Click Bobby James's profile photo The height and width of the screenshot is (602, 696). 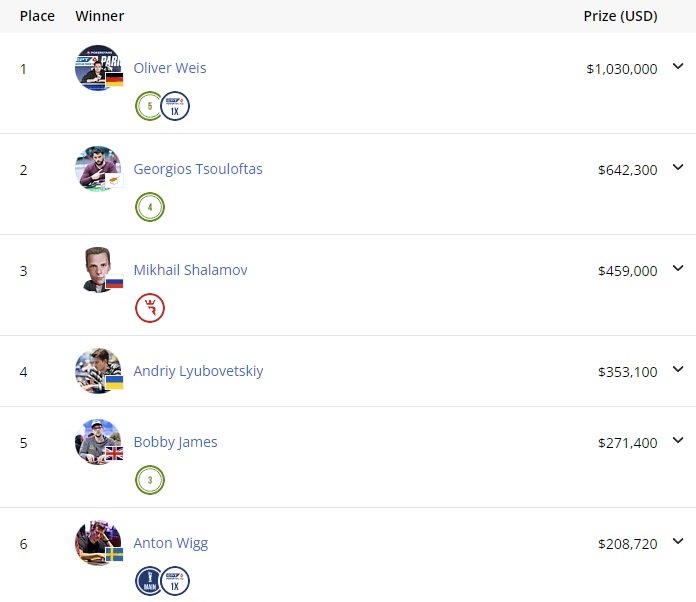[x=98, y=442]
